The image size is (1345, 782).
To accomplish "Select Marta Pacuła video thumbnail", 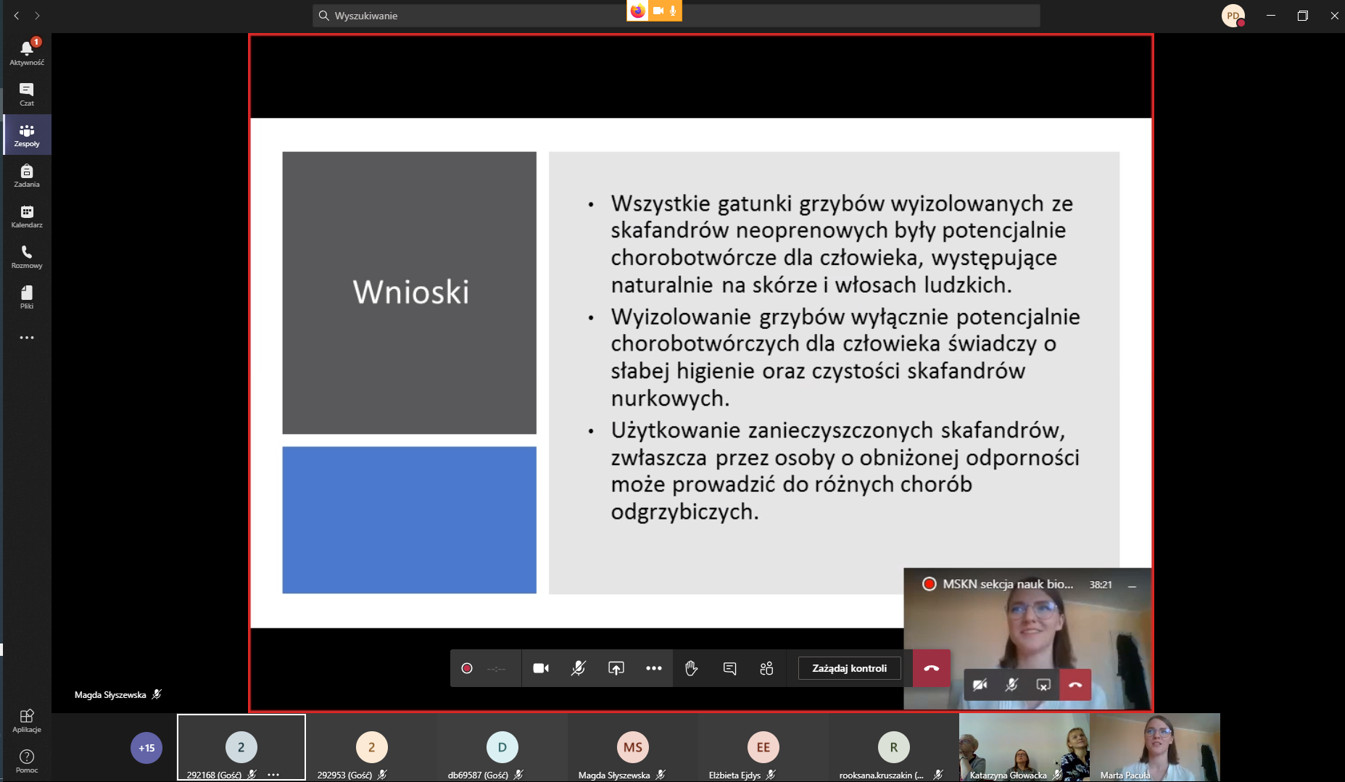I will tap(1154, 747).
